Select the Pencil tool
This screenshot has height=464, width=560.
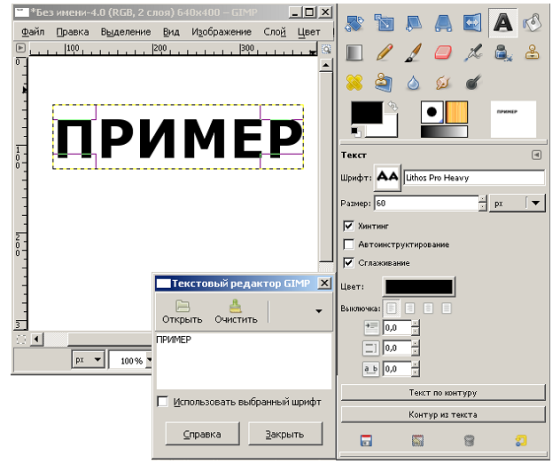click(x=384, y=53)
